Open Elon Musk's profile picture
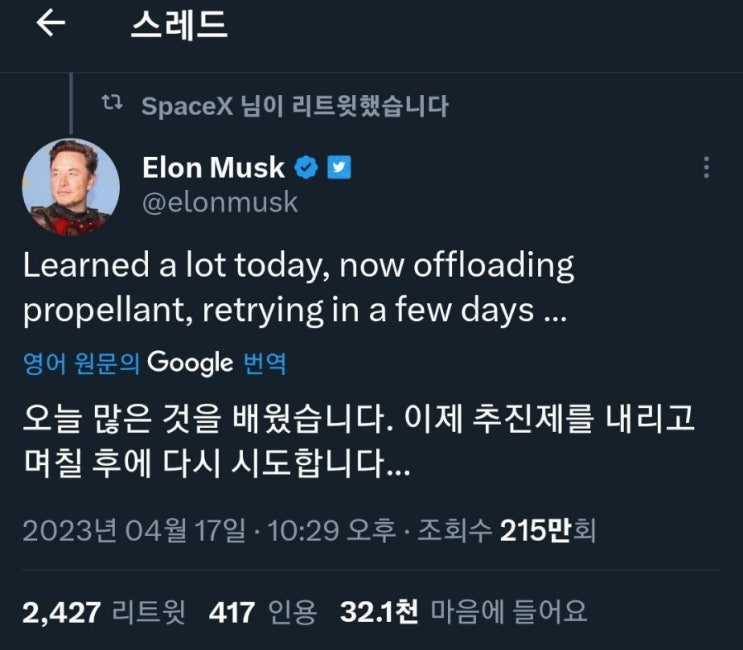 pyautogui.click(x=71, y=187)
